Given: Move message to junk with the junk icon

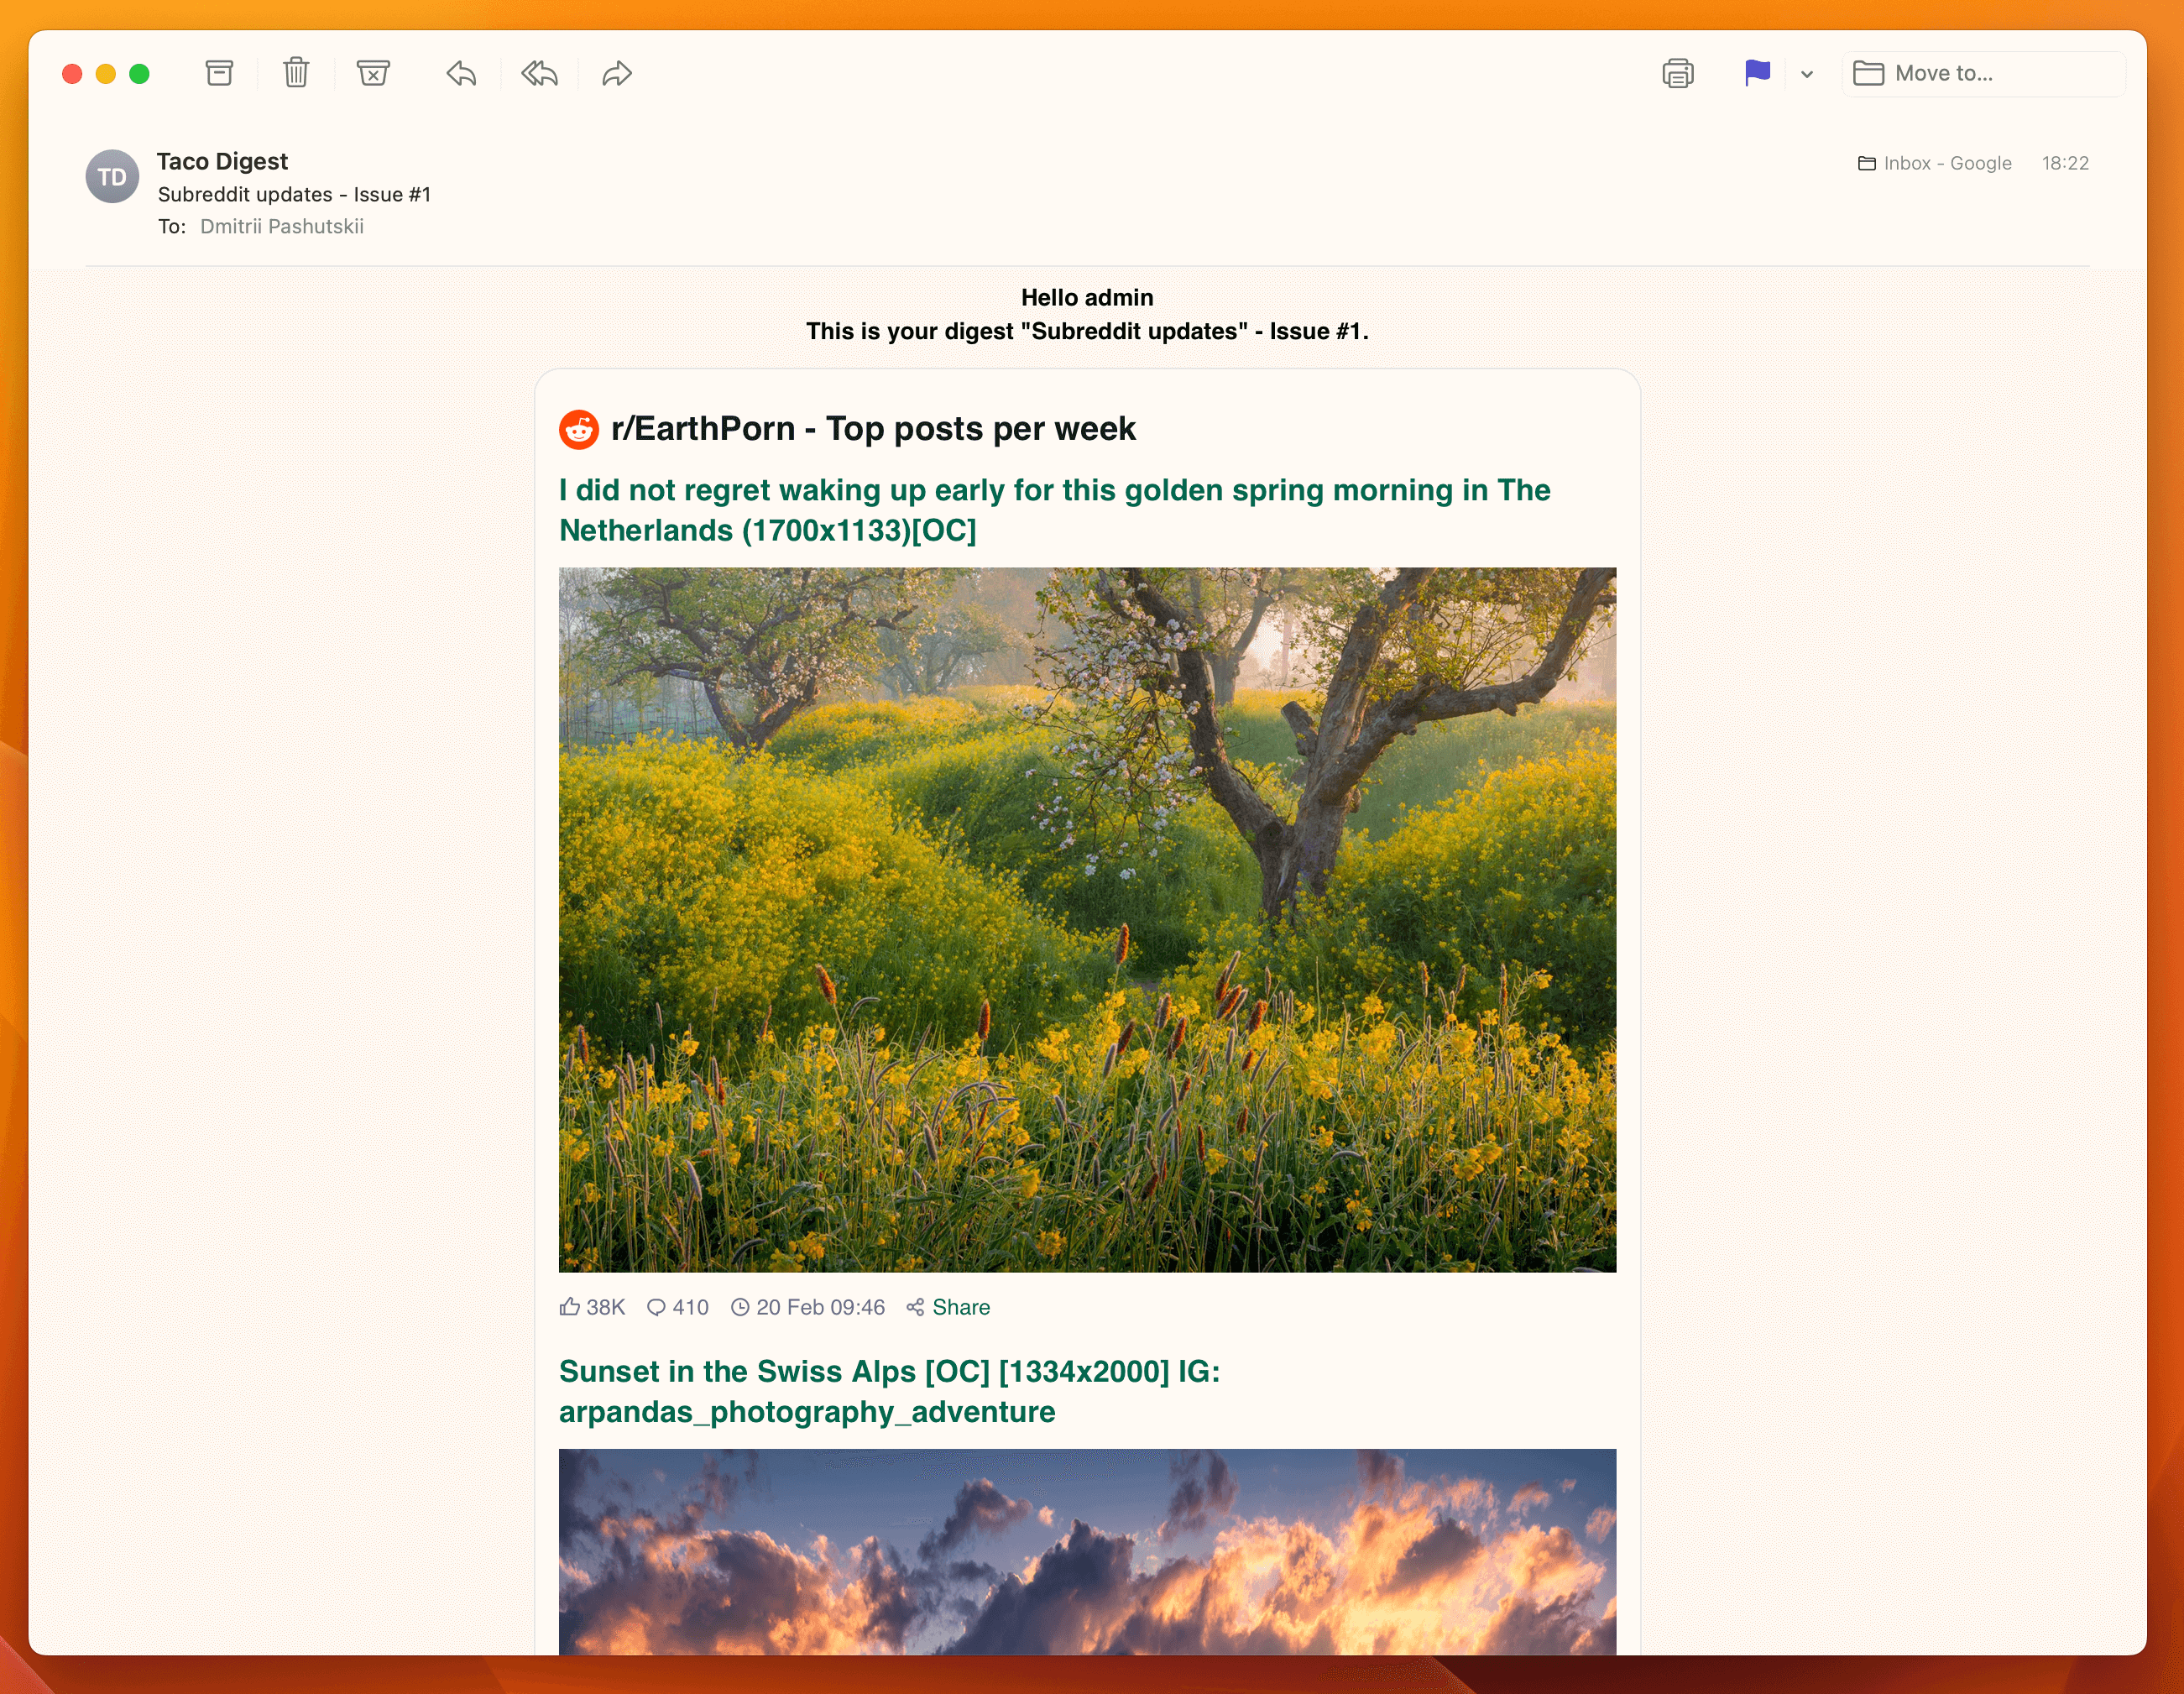Looking at the screenshot, I should 373,73.
